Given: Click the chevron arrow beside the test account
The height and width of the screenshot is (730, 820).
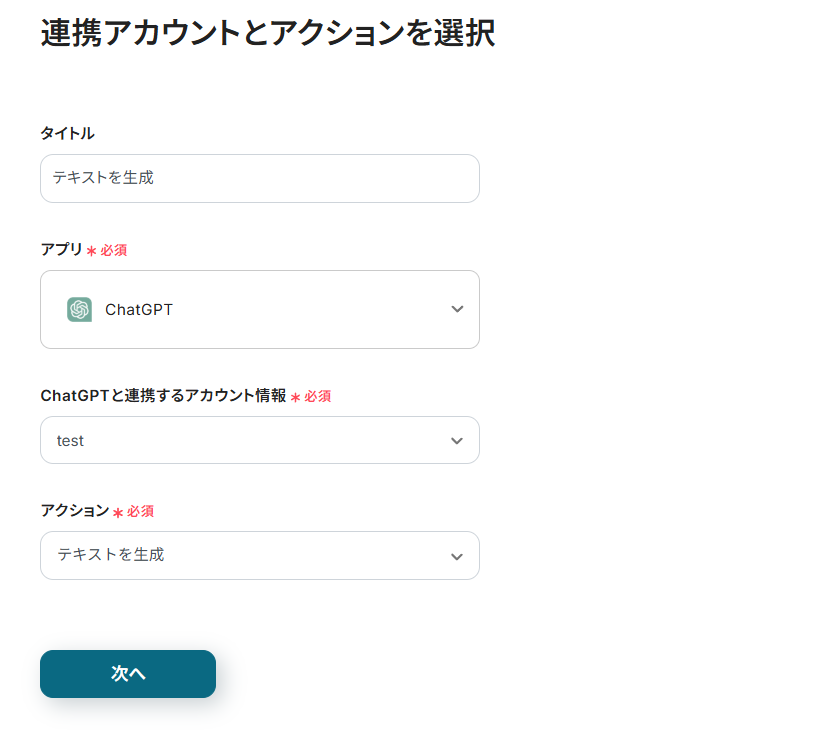Looking at the screenshot, I should point(457,441).
